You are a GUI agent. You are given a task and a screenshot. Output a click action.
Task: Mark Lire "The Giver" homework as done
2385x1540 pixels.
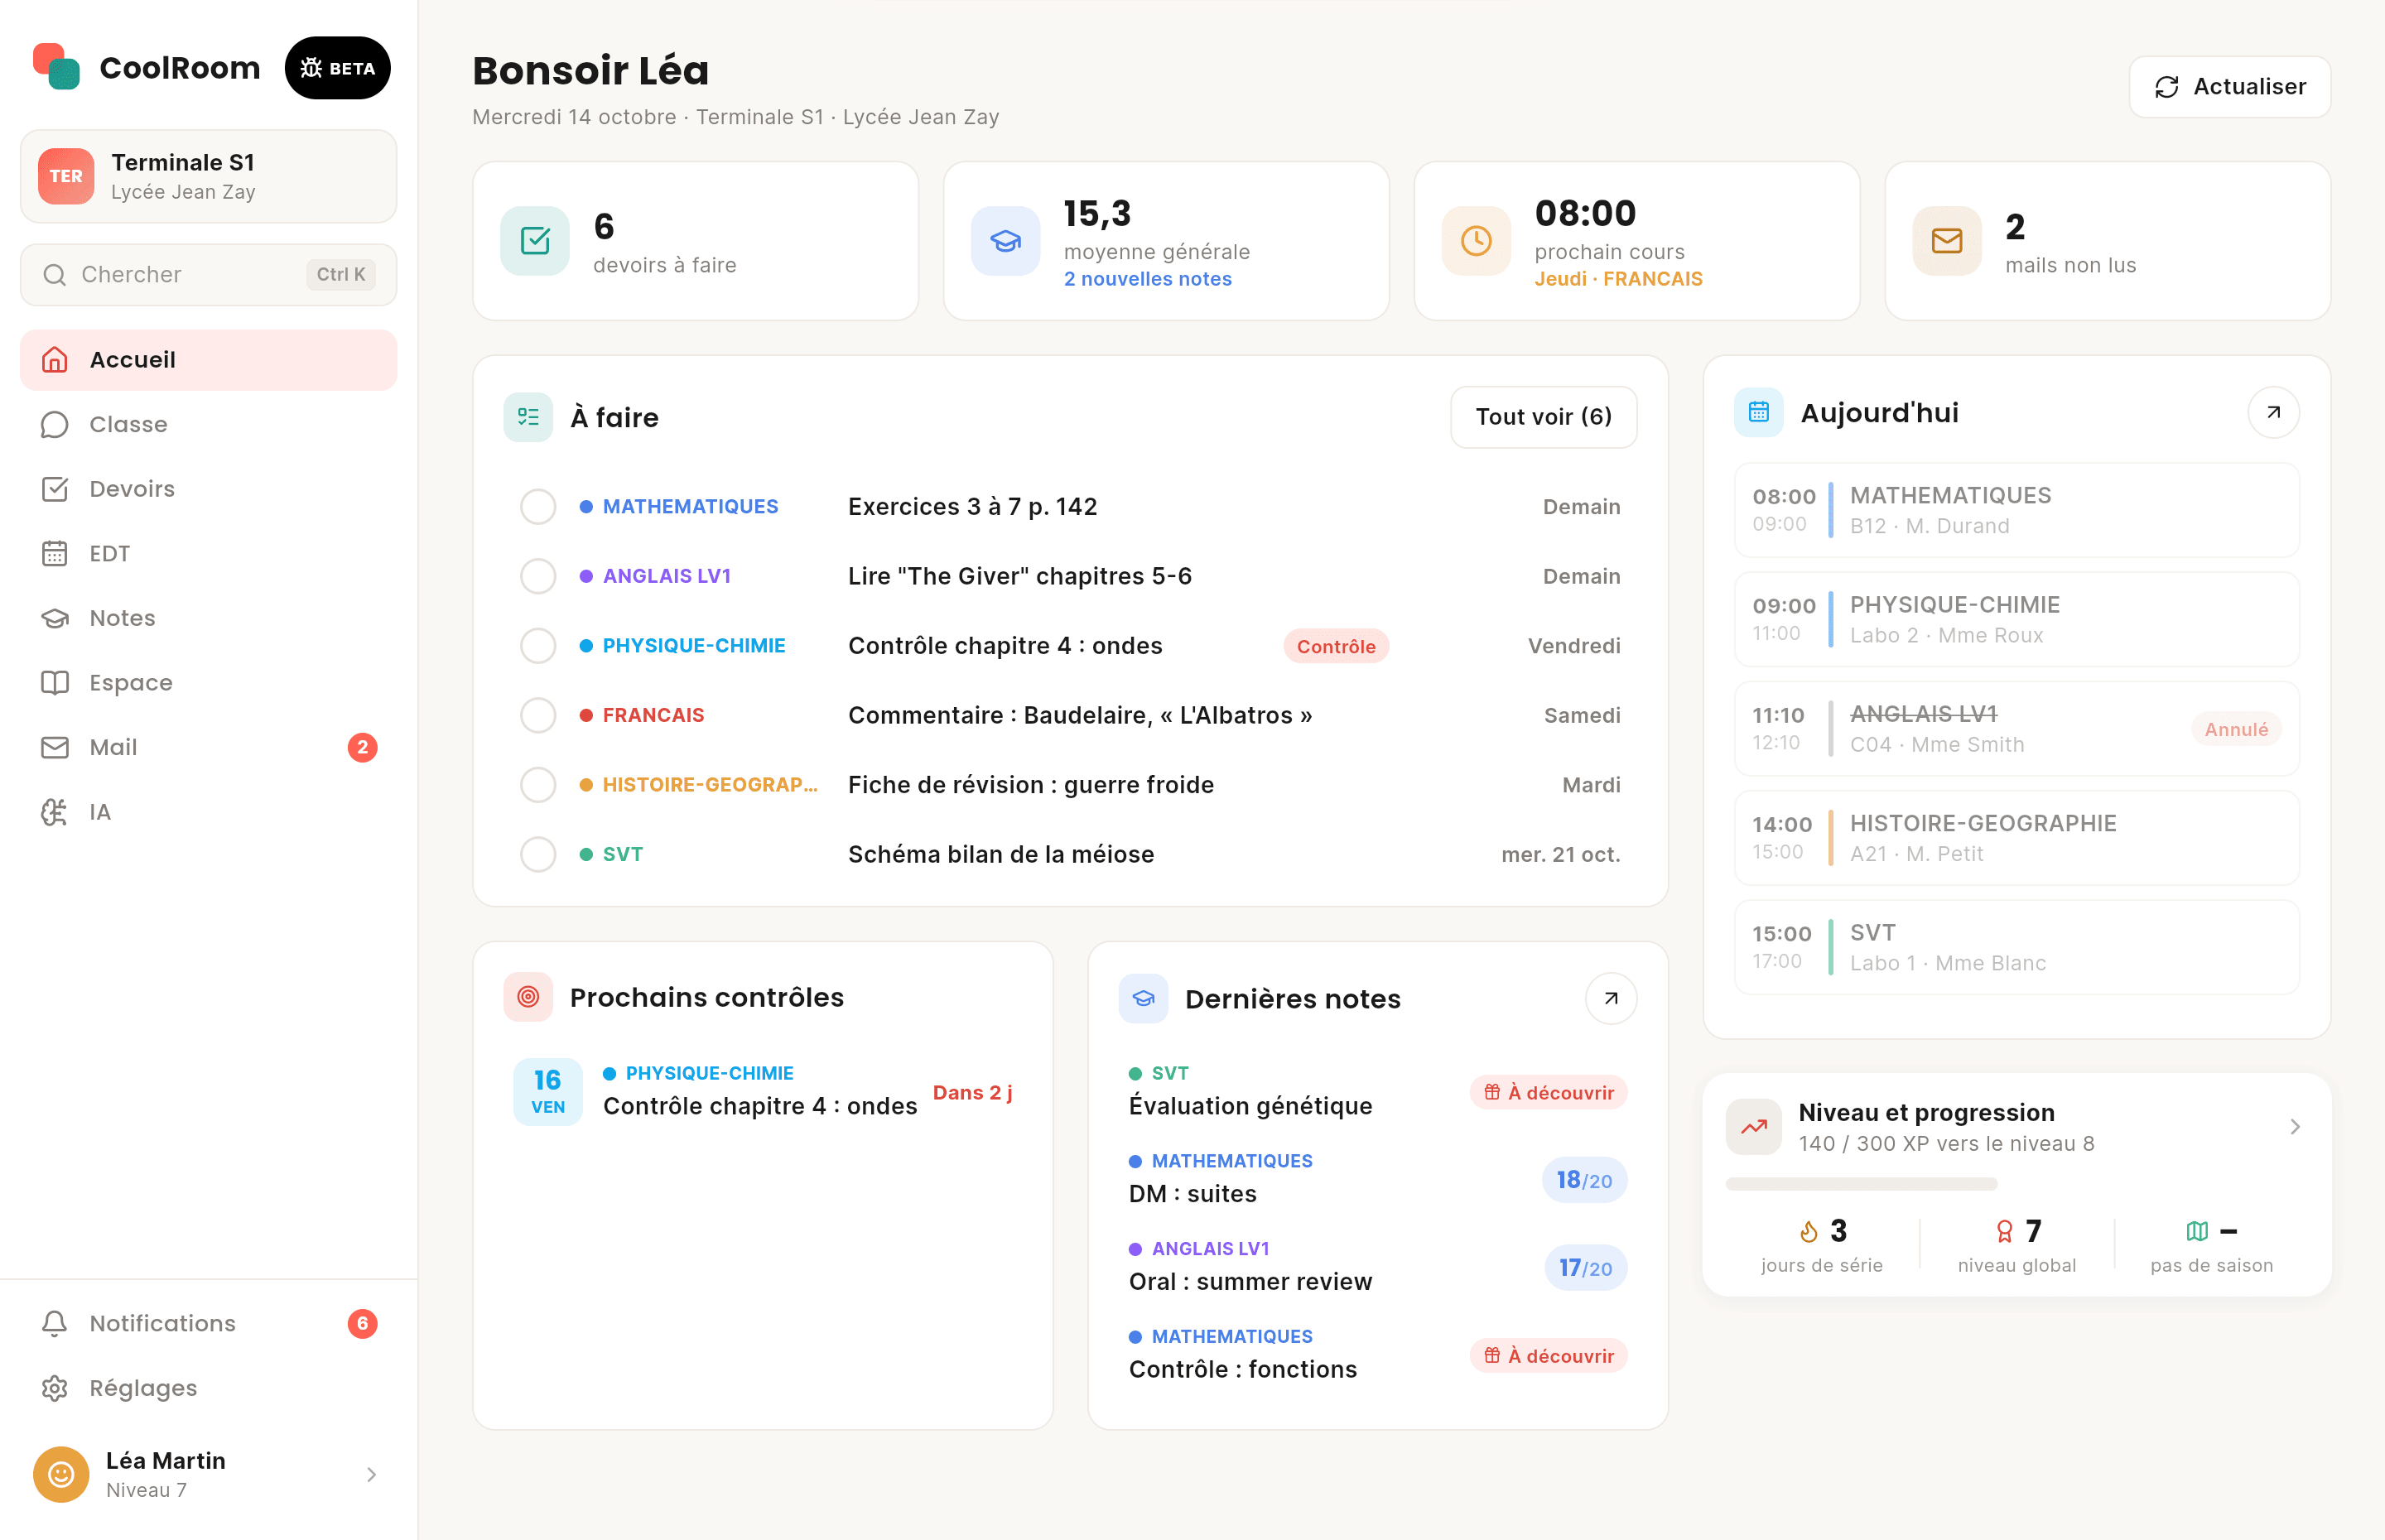(x=538, y=576)
